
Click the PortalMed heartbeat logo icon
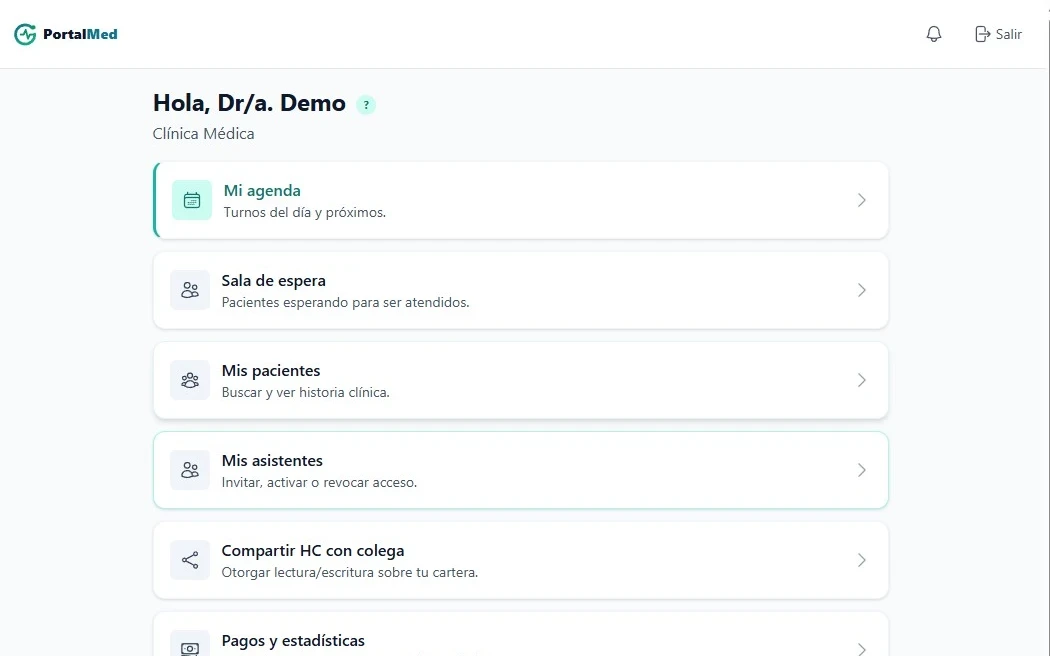point(25,34)
